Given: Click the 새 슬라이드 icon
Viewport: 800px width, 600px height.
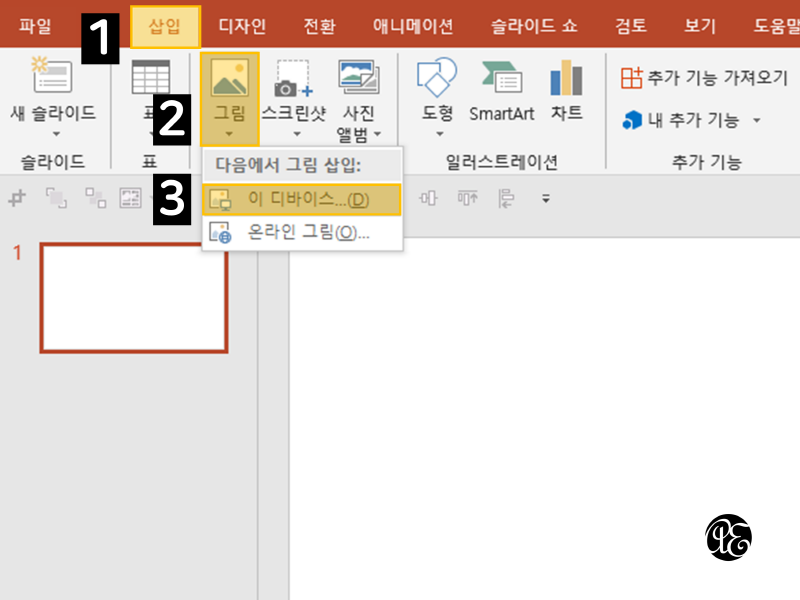Looking at the screenshot, I should [52, 75].
